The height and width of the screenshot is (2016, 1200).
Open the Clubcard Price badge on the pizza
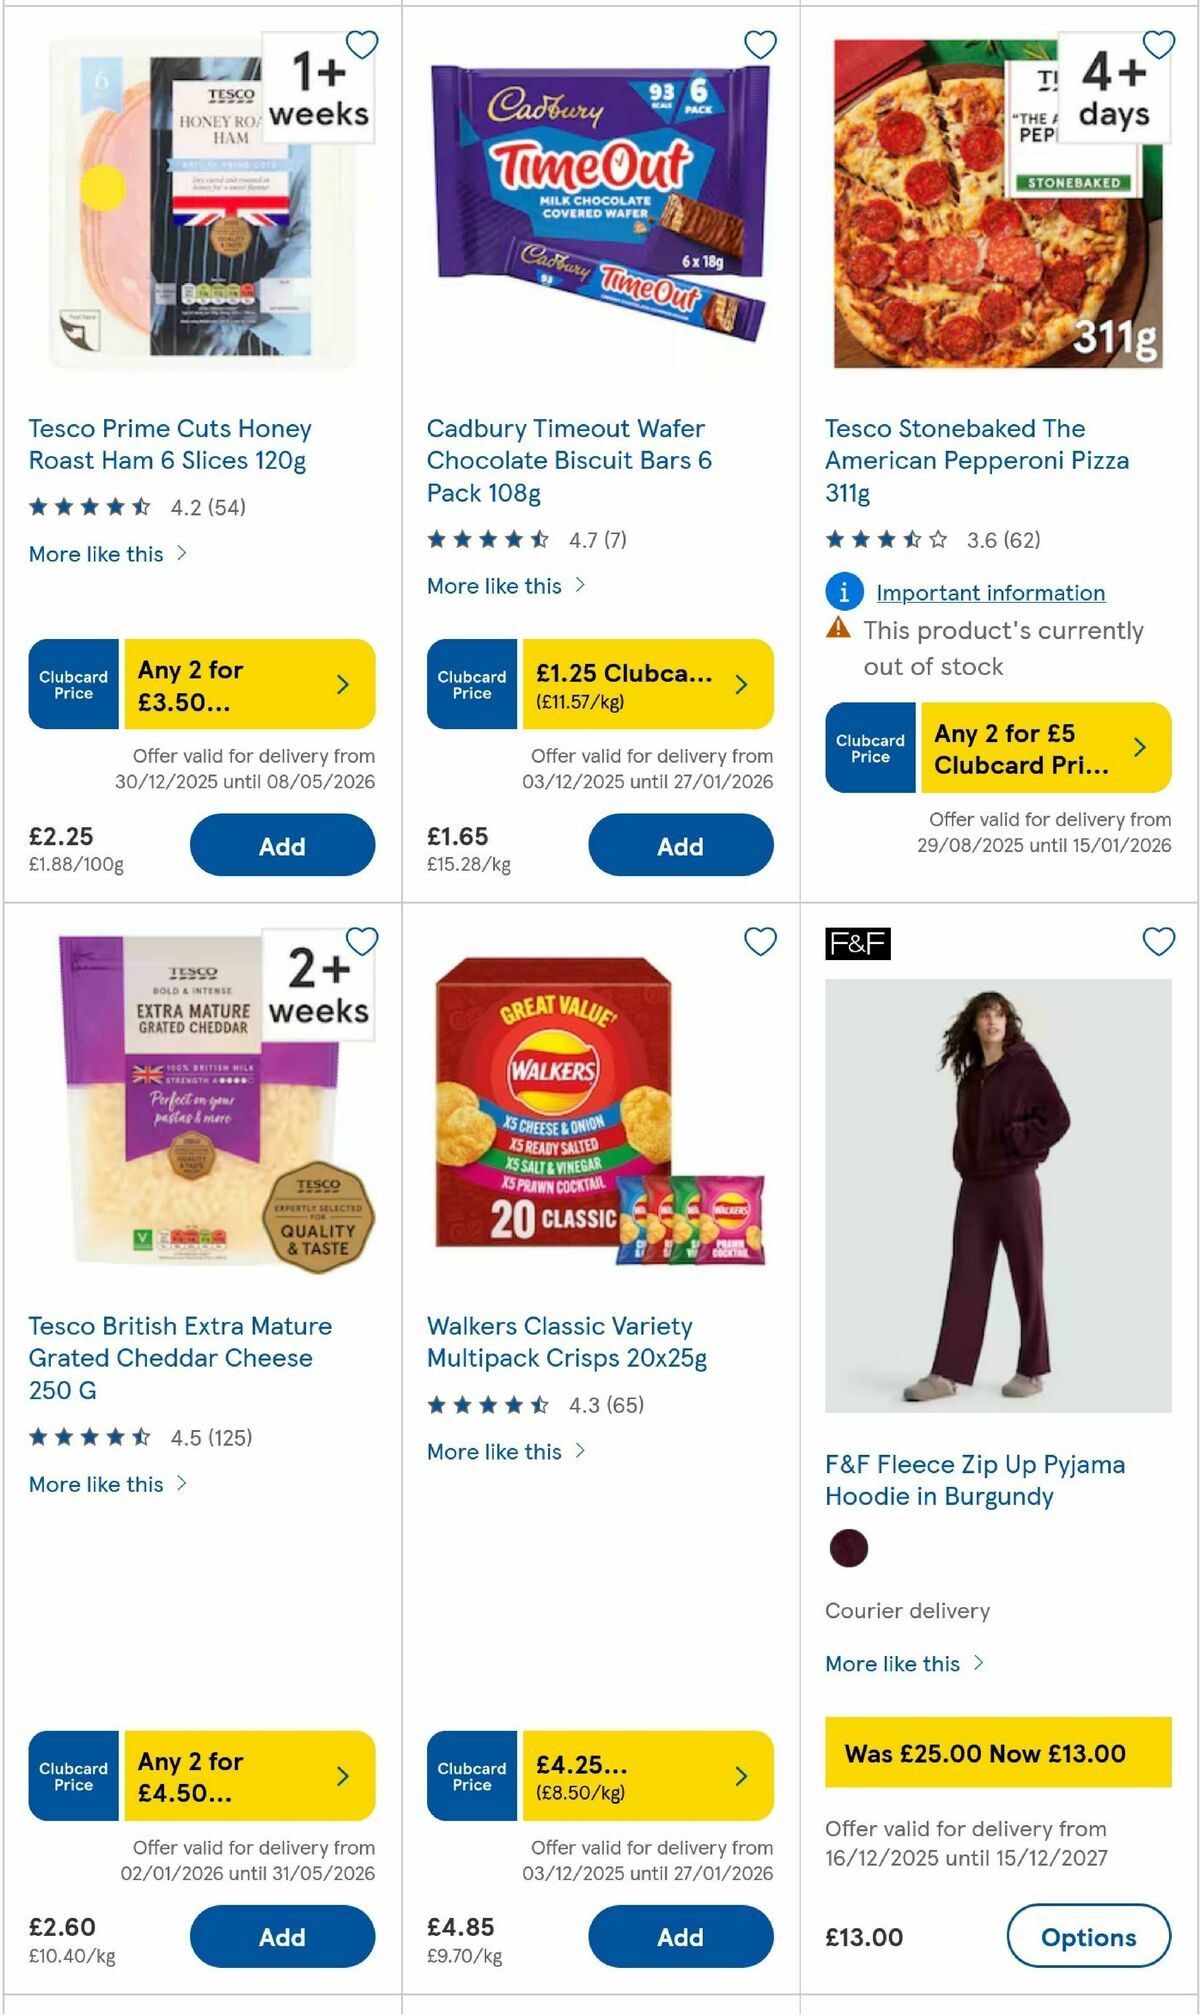click(869, 747)
